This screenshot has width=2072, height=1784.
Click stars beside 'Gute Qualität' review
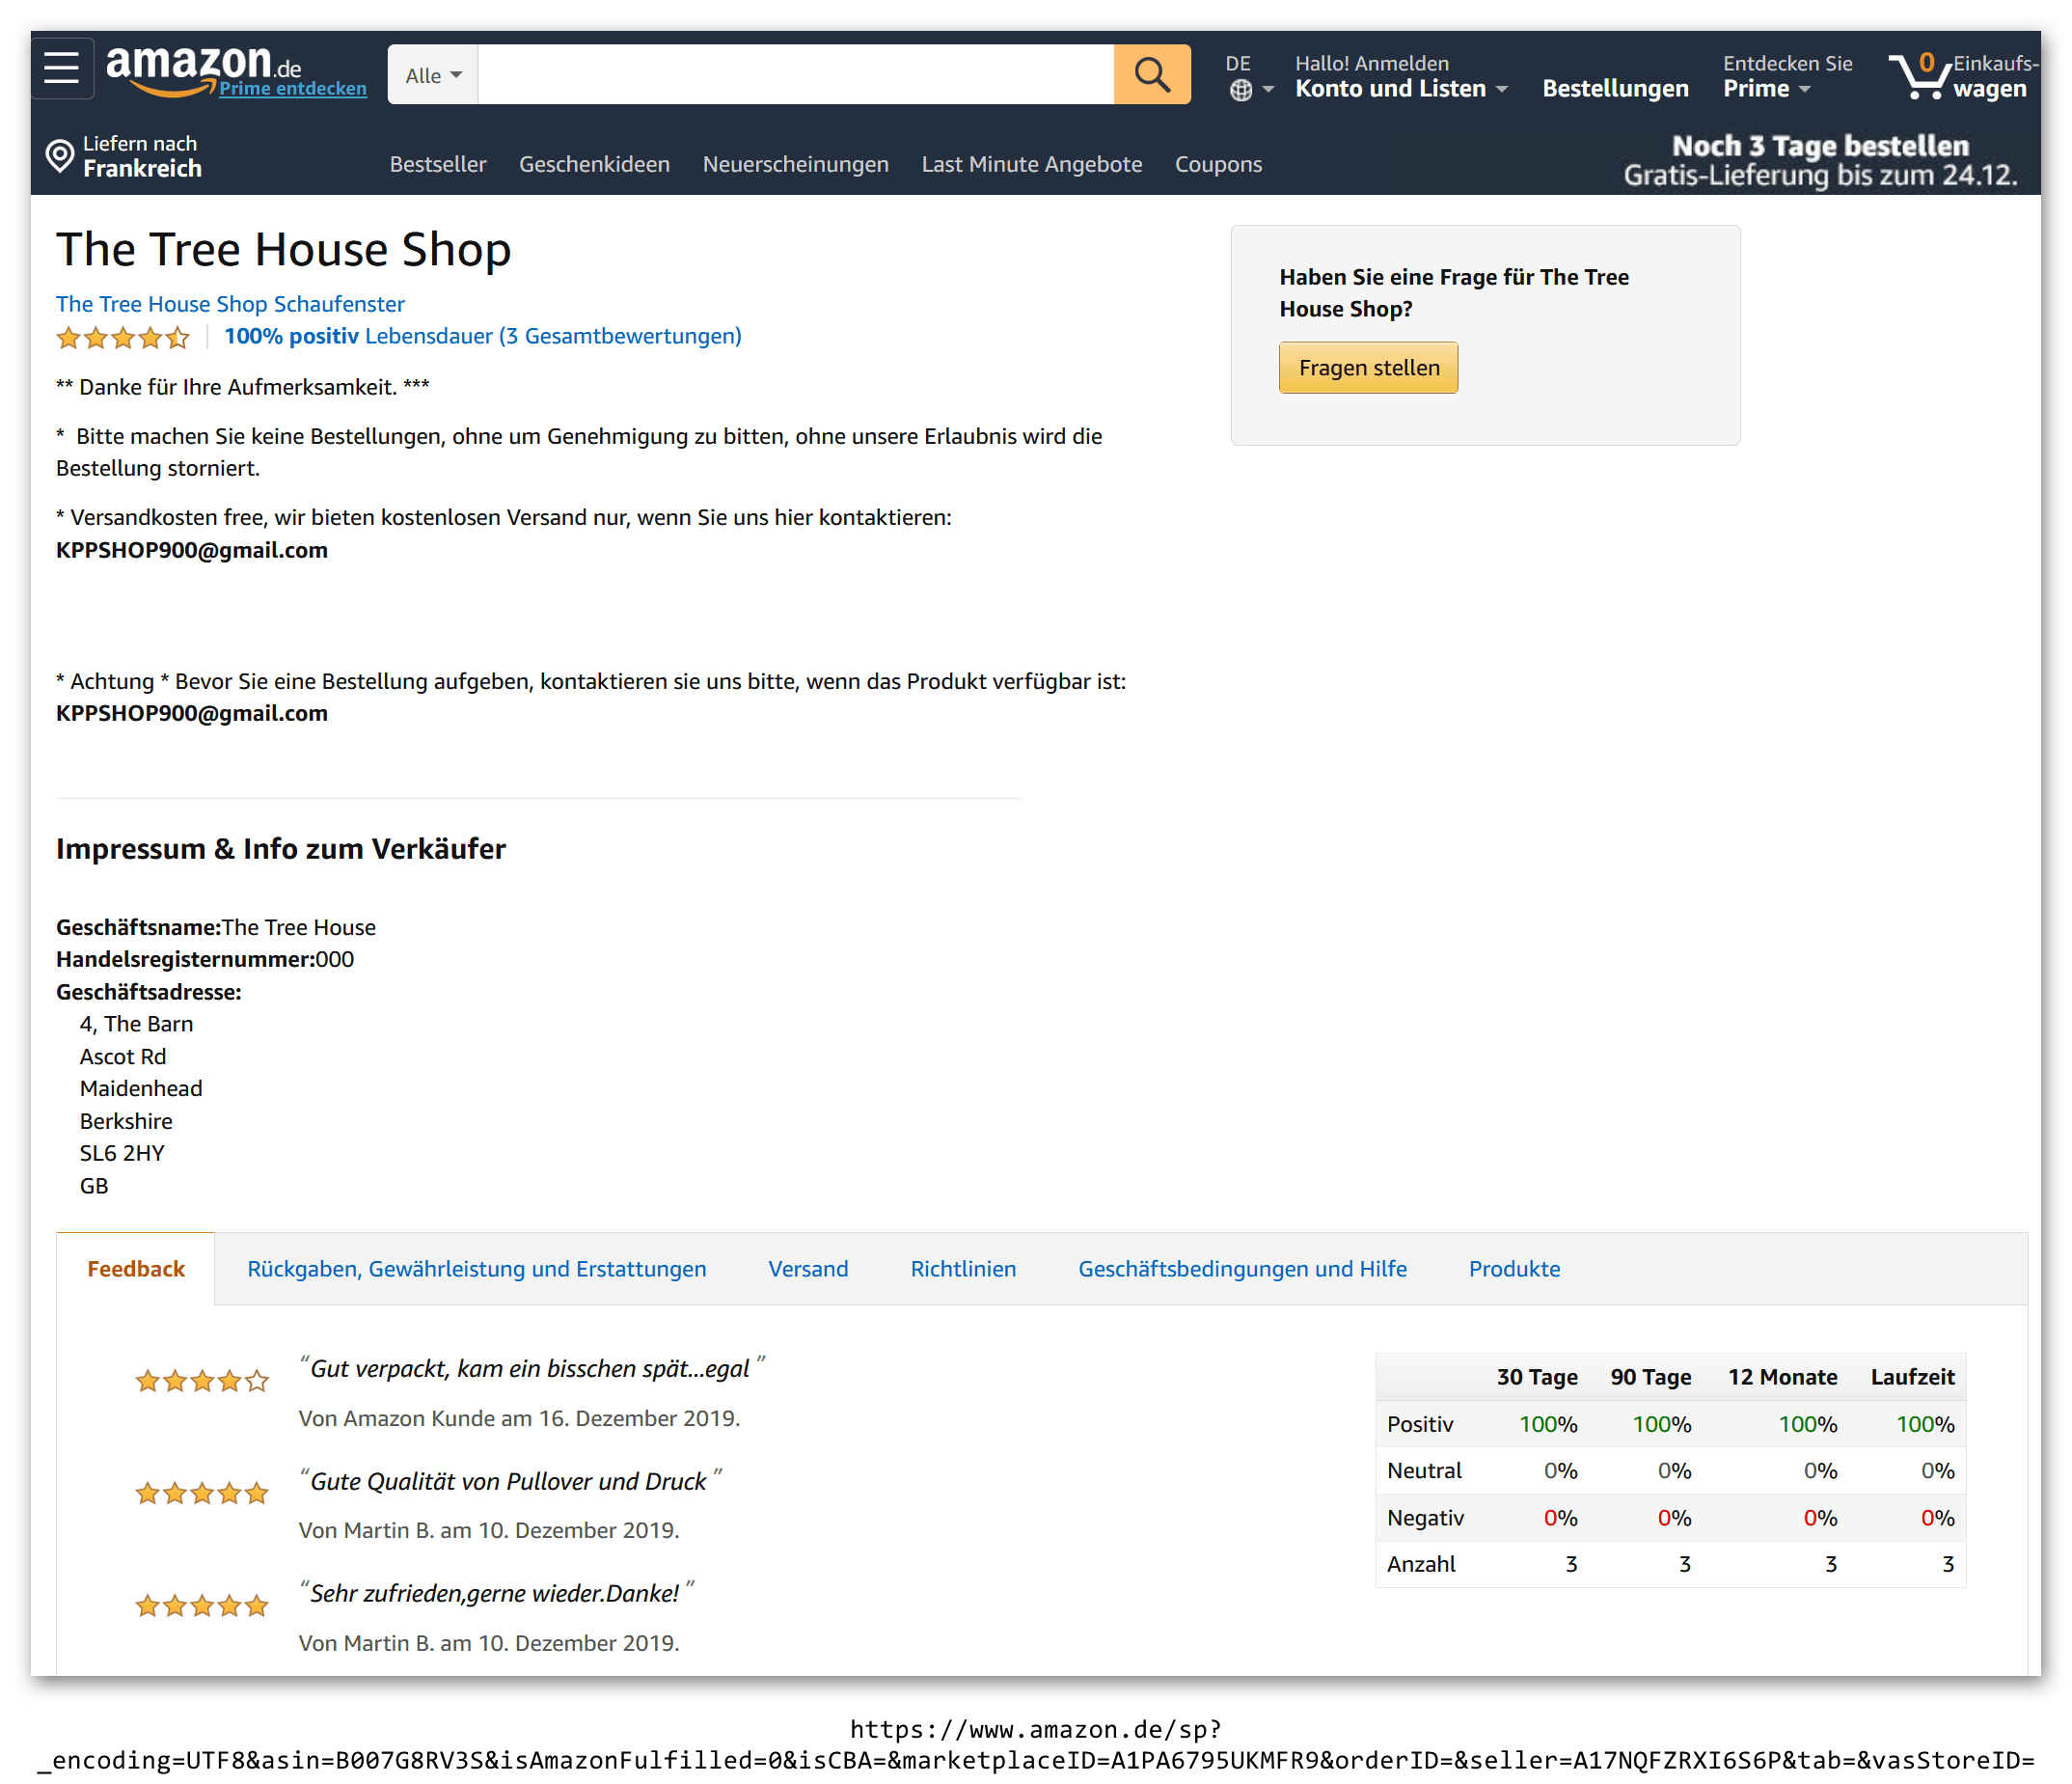click(x=202, y=1493)
